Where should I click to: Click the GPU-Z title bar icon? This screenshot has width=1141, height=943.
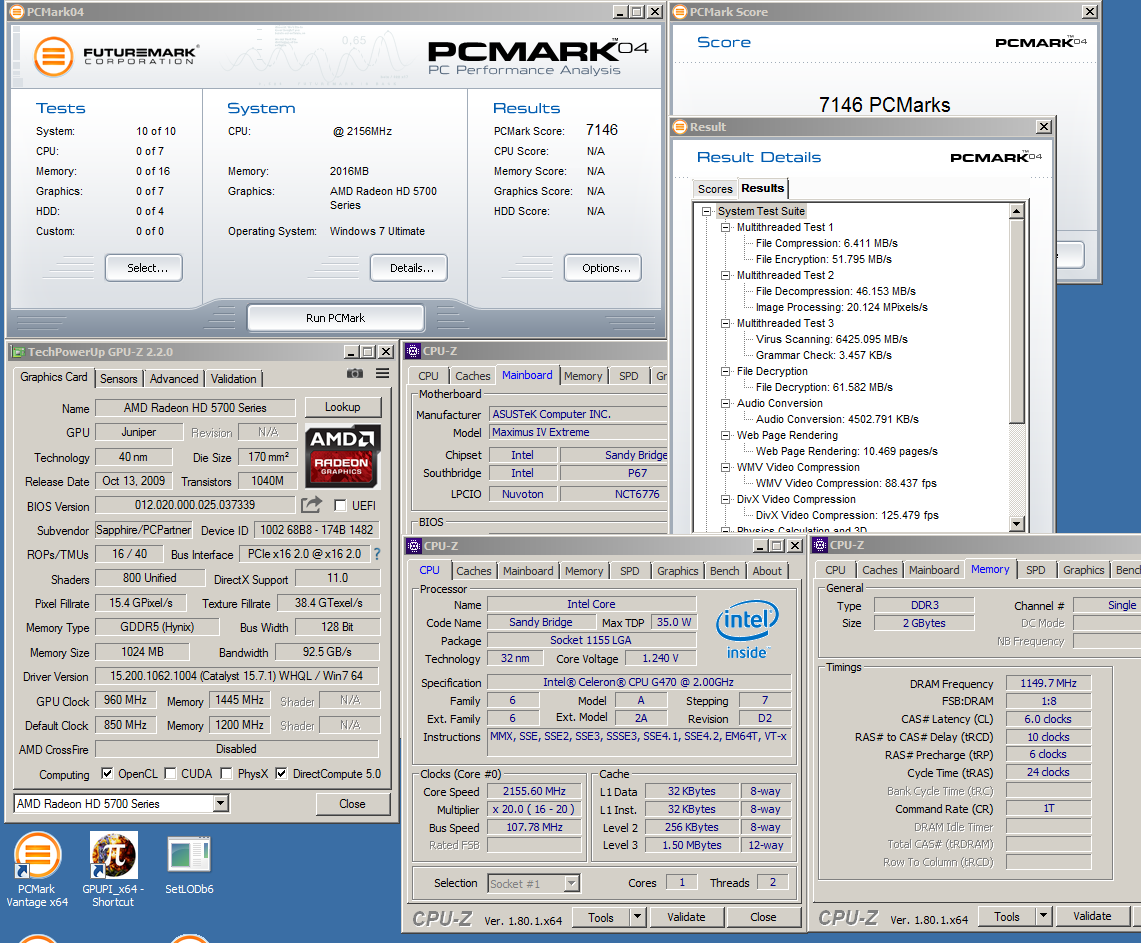pos(18,352)
